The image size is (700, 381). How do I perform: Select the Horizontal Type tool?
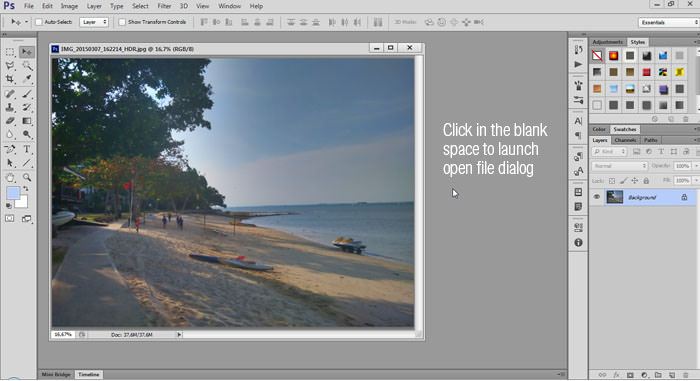click(27, 149)
